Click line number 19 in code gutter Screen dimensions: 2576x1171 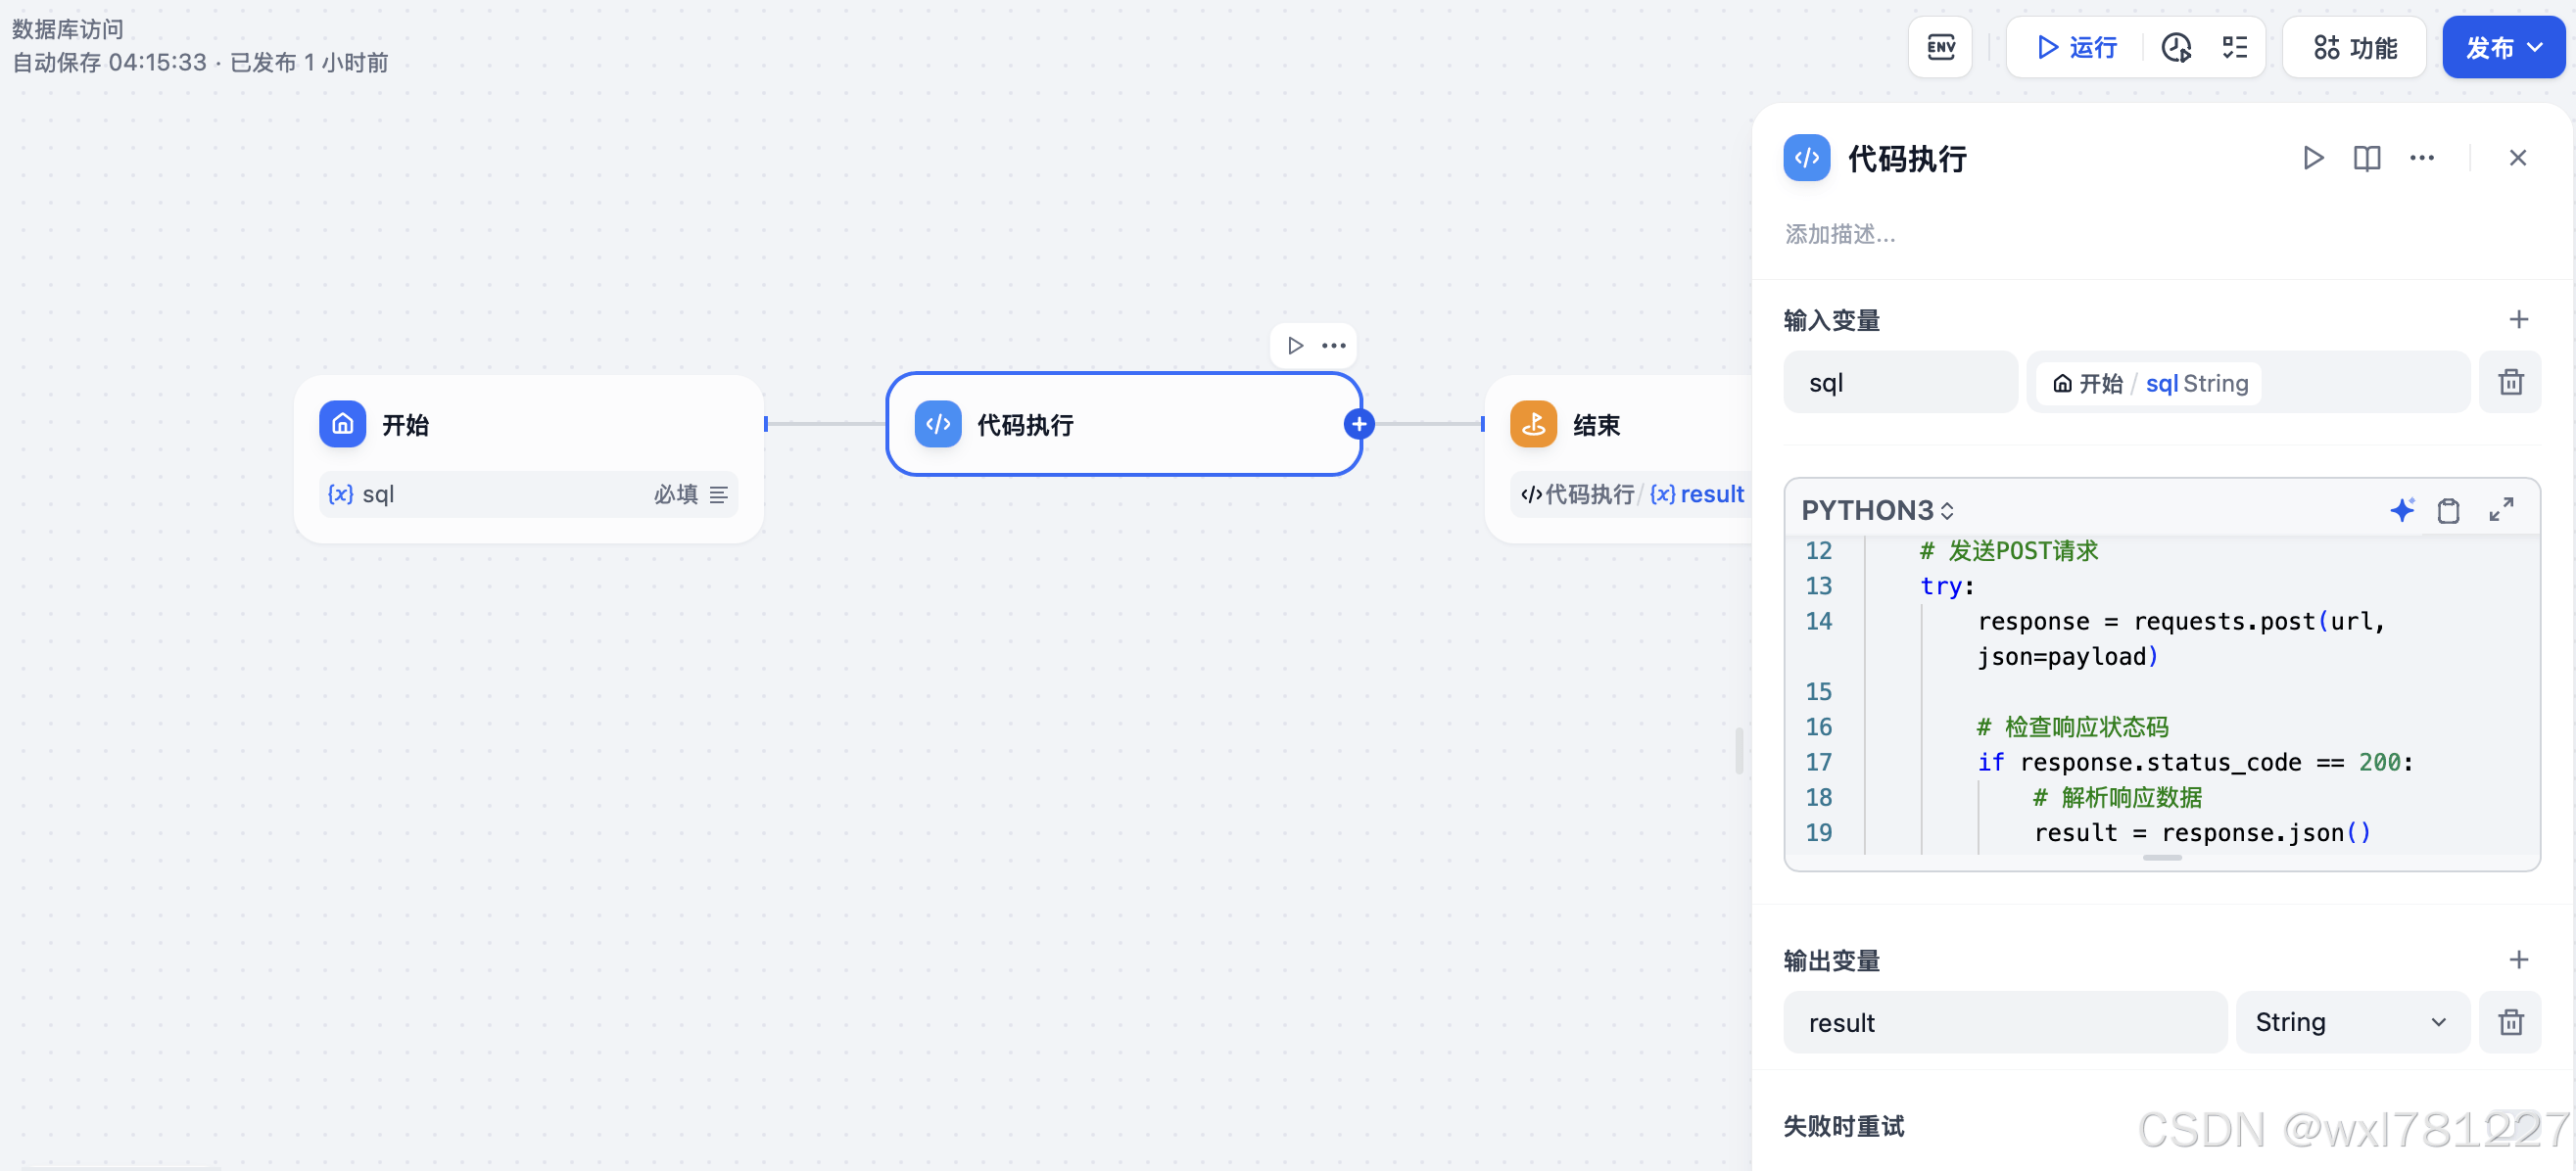(x=1818, y=833)
